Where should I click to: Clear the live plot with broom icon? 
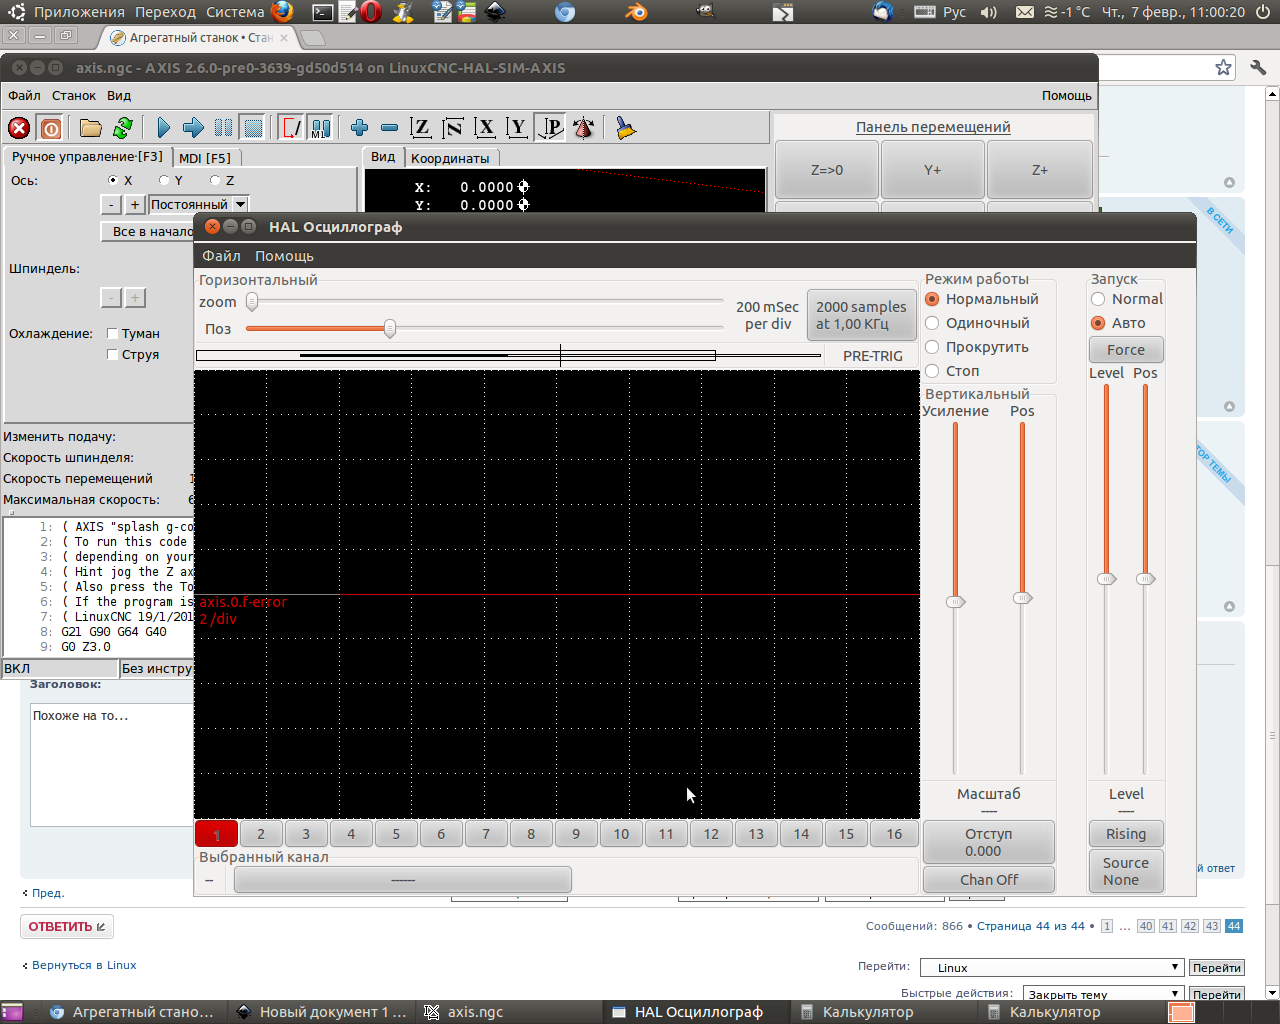coord(625,128)
